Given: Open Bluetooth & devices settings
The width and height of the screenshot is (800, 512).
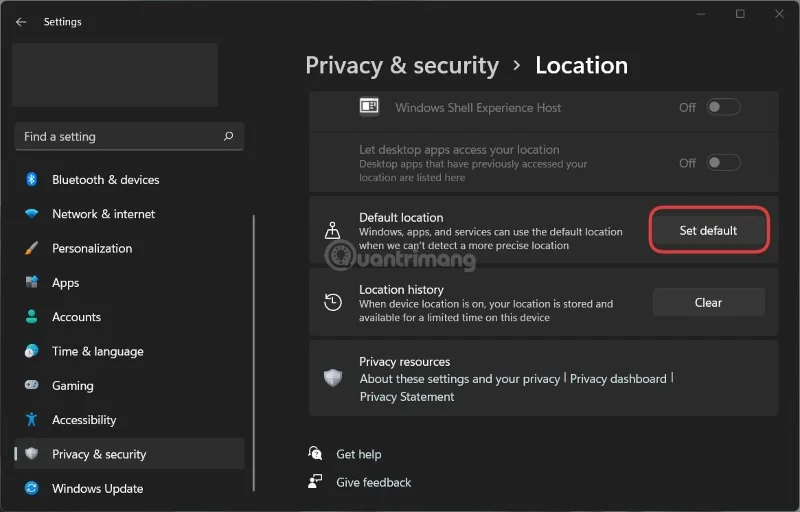Looking at the screenshot, I should pyautogui.click(x=129, y=180).
